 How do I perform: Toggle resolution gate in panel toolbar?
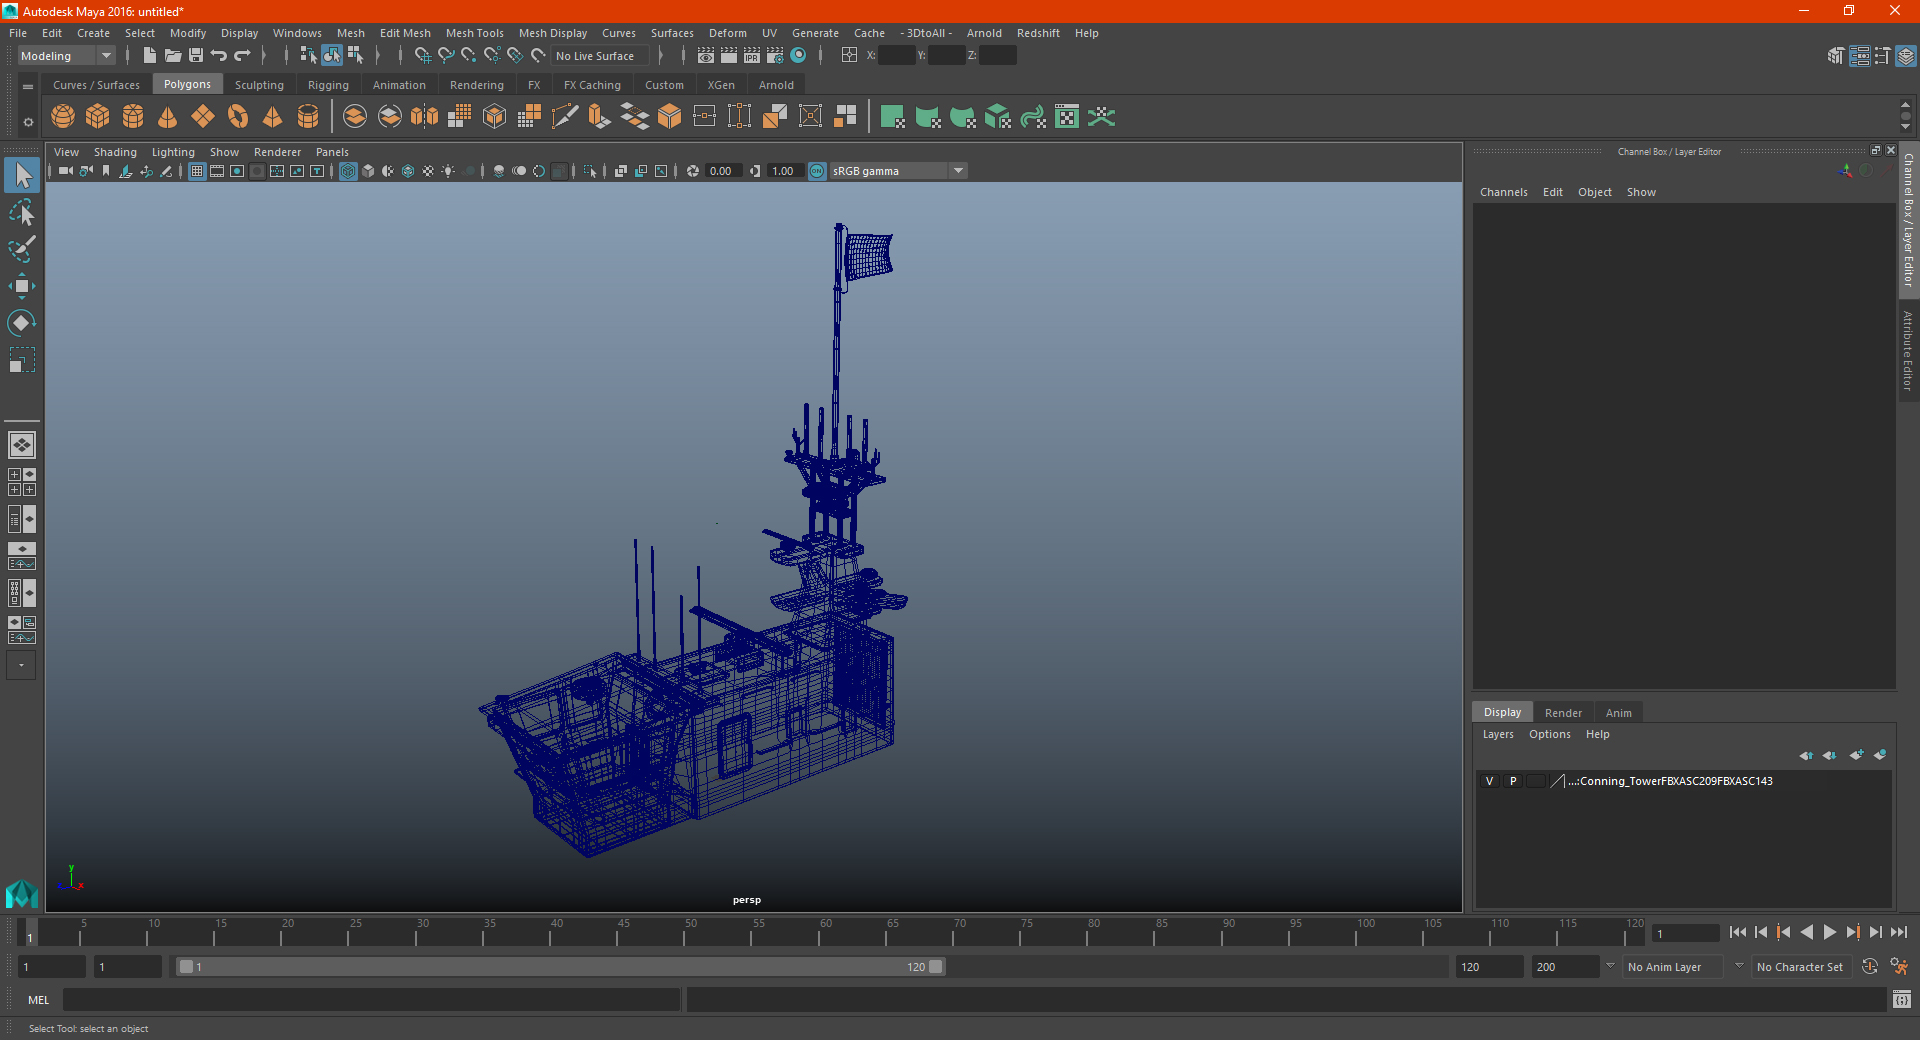[237, 171]
